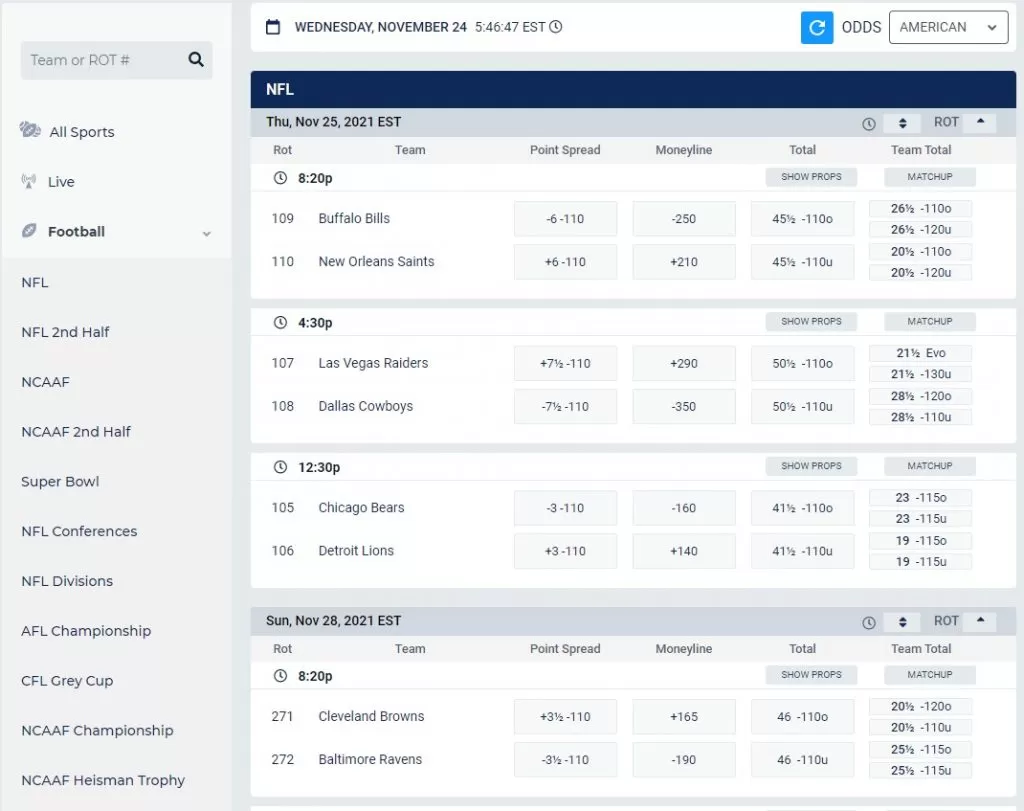
Task: Click the clock icon next to 5:46:47 EST
Action: click(556, 27)
